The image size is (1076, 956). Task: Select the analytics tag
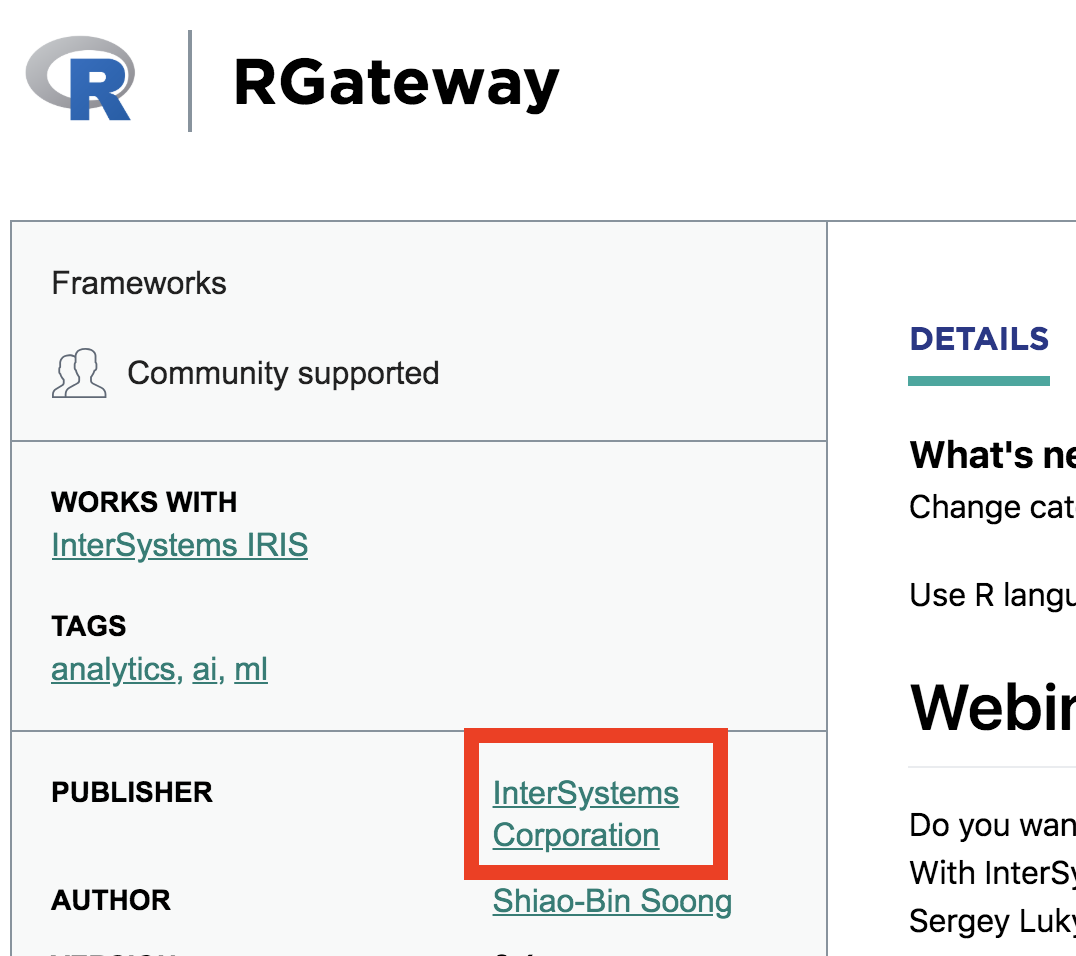pos(113,669)
